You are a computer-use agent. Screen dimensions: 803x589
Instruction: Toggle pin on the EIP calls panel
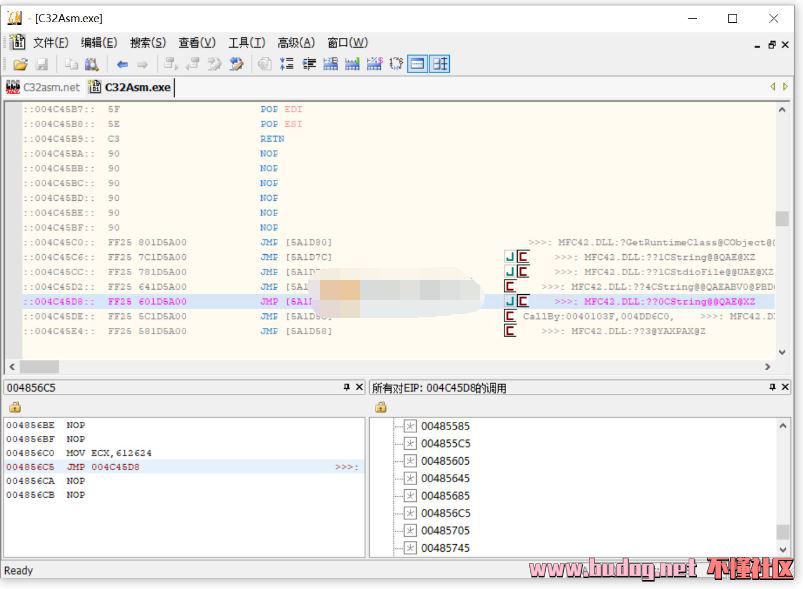pyautogui.click(x=772, y=387)
